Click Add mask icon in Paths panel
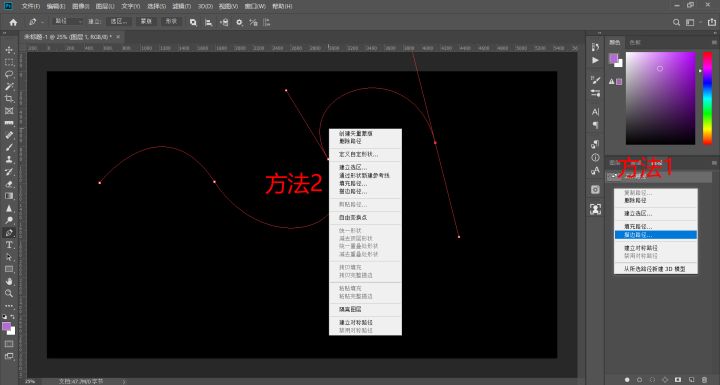The width and height of the screenshot is (720, 385). tap(678, 379)
